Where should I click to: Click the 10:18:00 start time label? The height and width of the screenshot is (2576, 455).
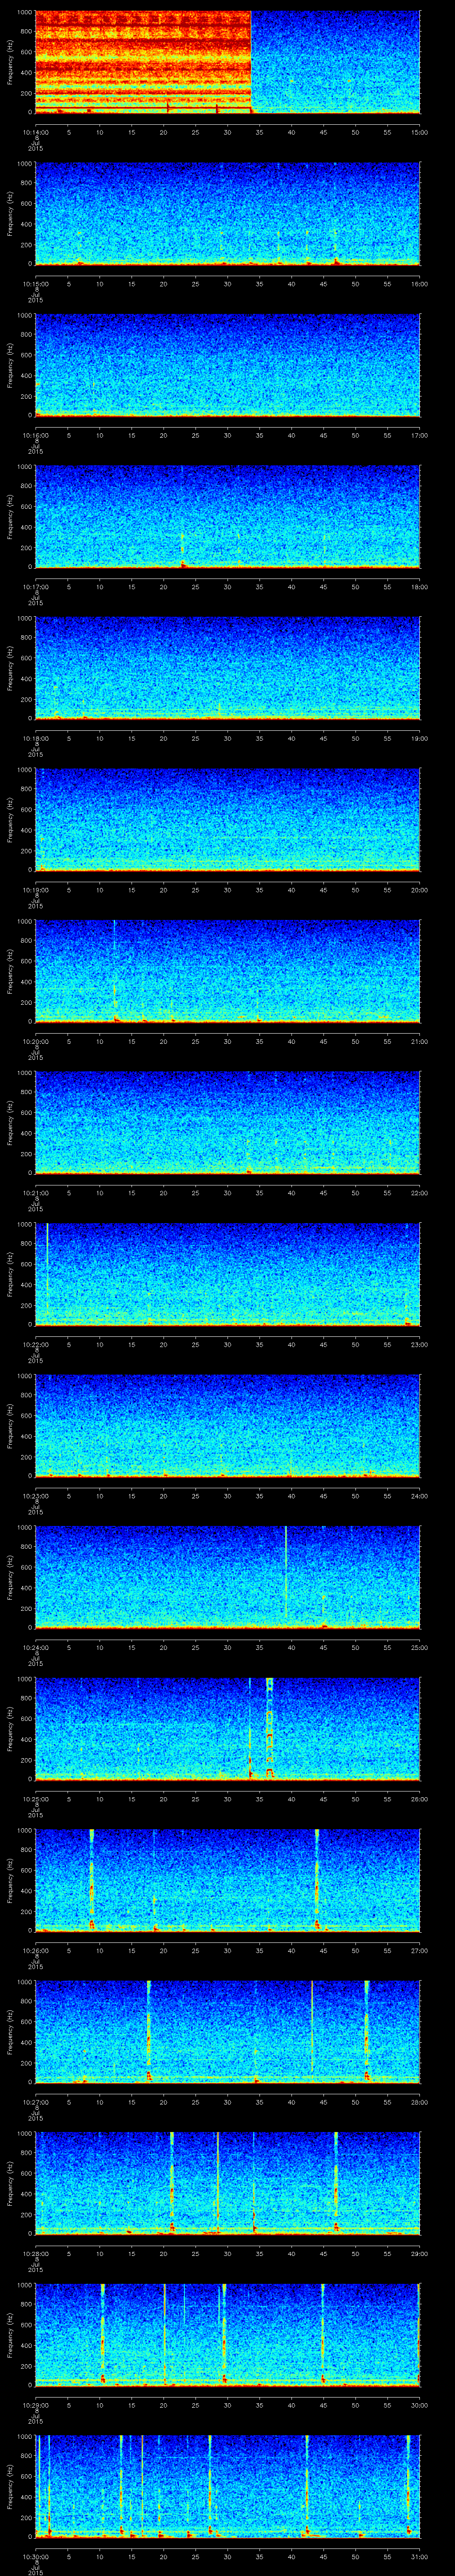tap(35, 738)
